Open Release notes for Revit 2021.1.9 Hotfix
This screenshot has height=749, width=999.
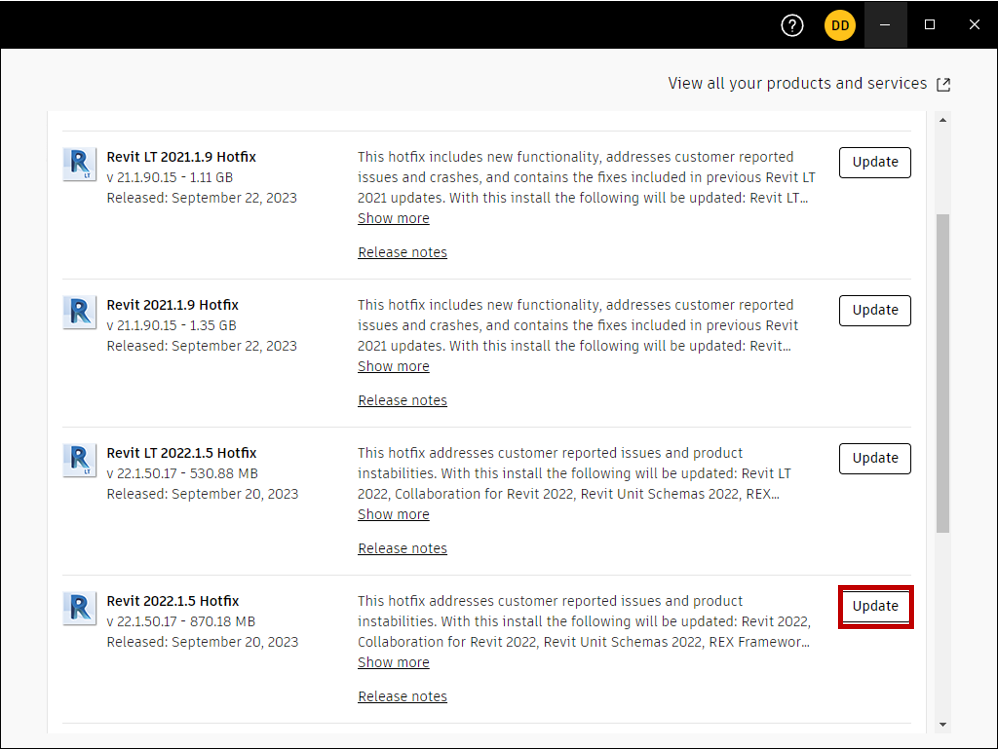point(402,400)
